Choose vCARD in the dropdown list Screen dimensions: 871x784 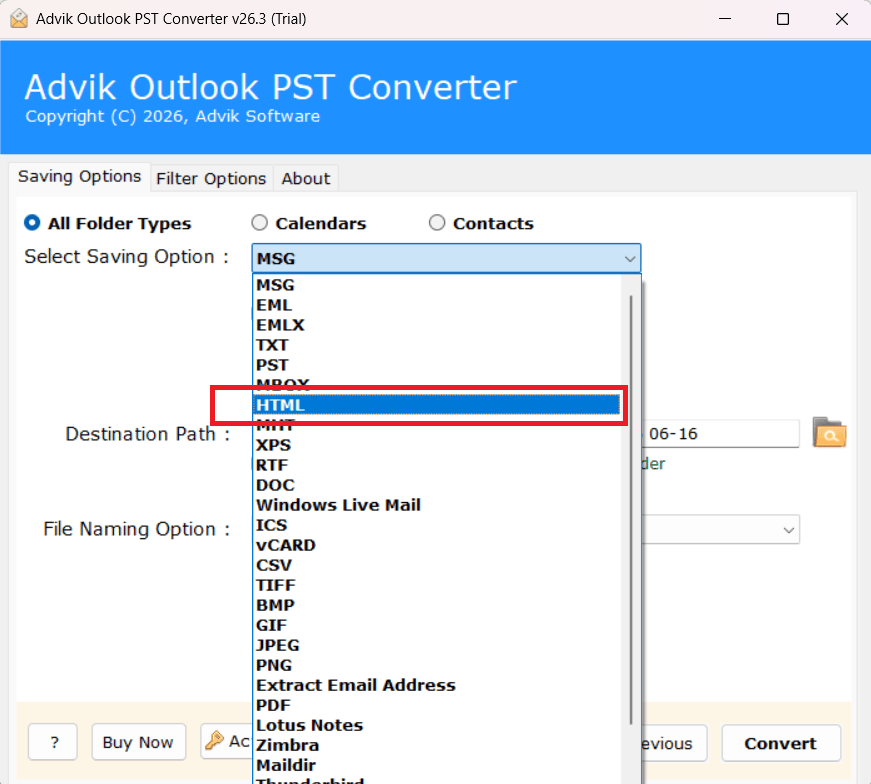tap(437, 545)
